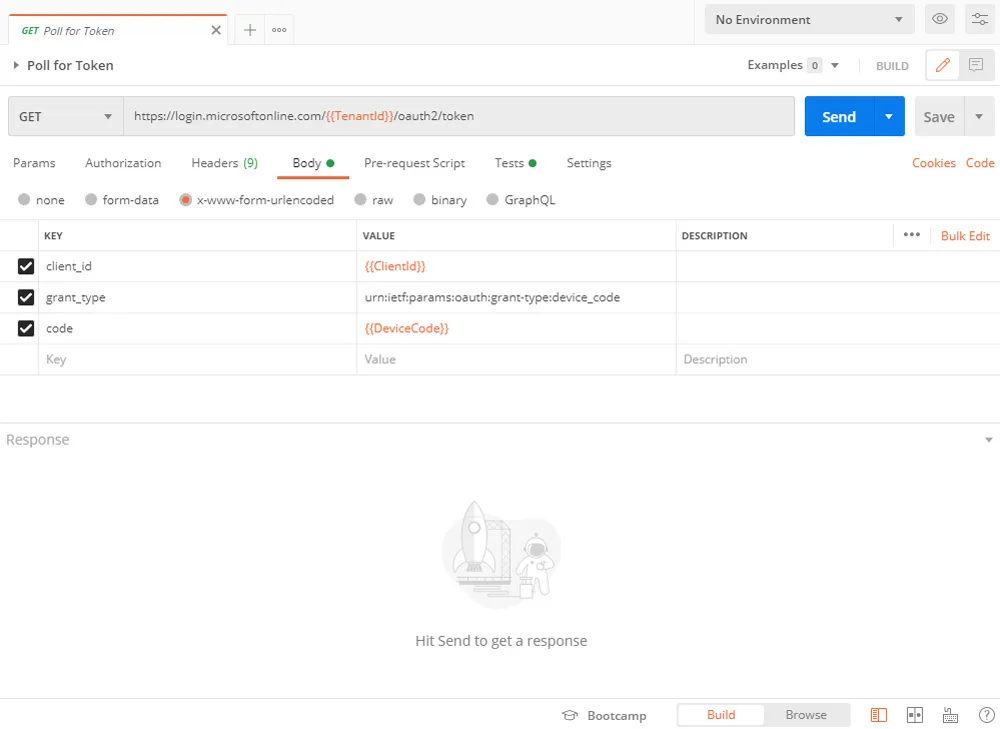
Task: Toggle to Browse mode in the footer
Action: pos(806,715)
